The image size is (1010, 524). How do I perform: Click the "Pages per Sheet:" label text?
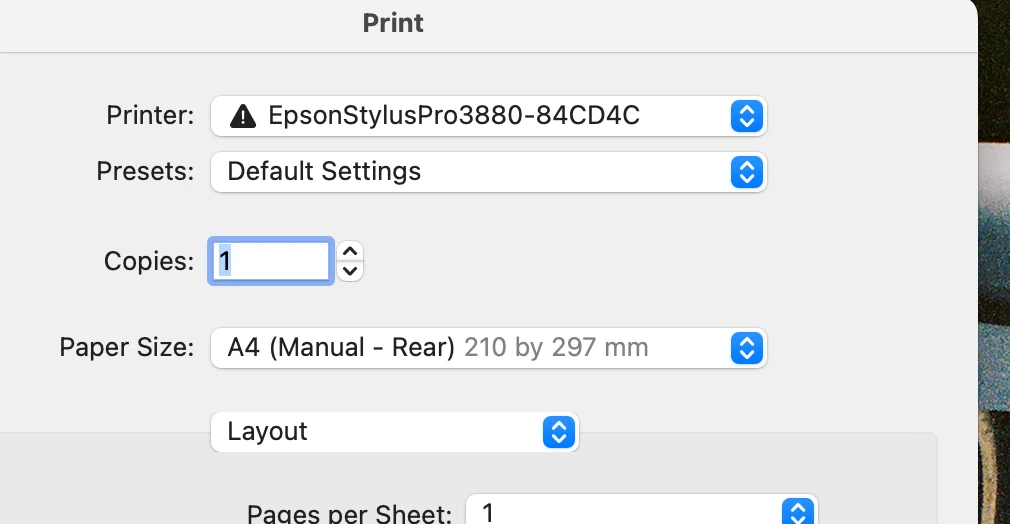coord(349,514)
